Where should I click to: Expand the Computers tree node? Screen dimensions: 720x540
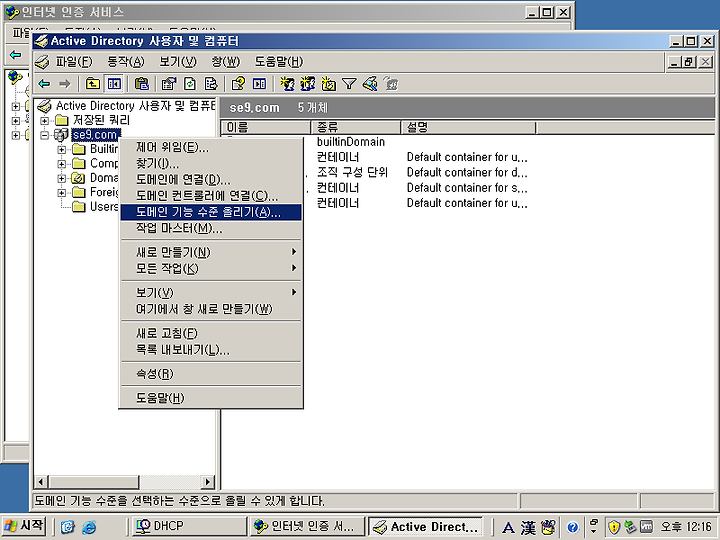point(62,164)
